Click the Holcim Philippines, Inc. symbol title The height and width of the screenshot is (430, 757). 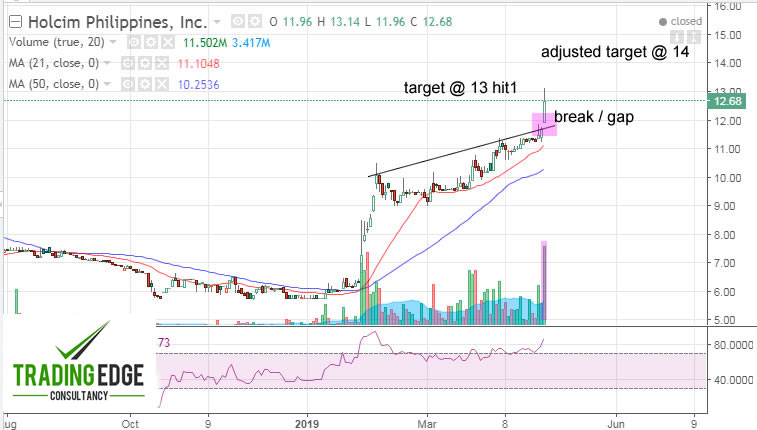coord(117,22)
